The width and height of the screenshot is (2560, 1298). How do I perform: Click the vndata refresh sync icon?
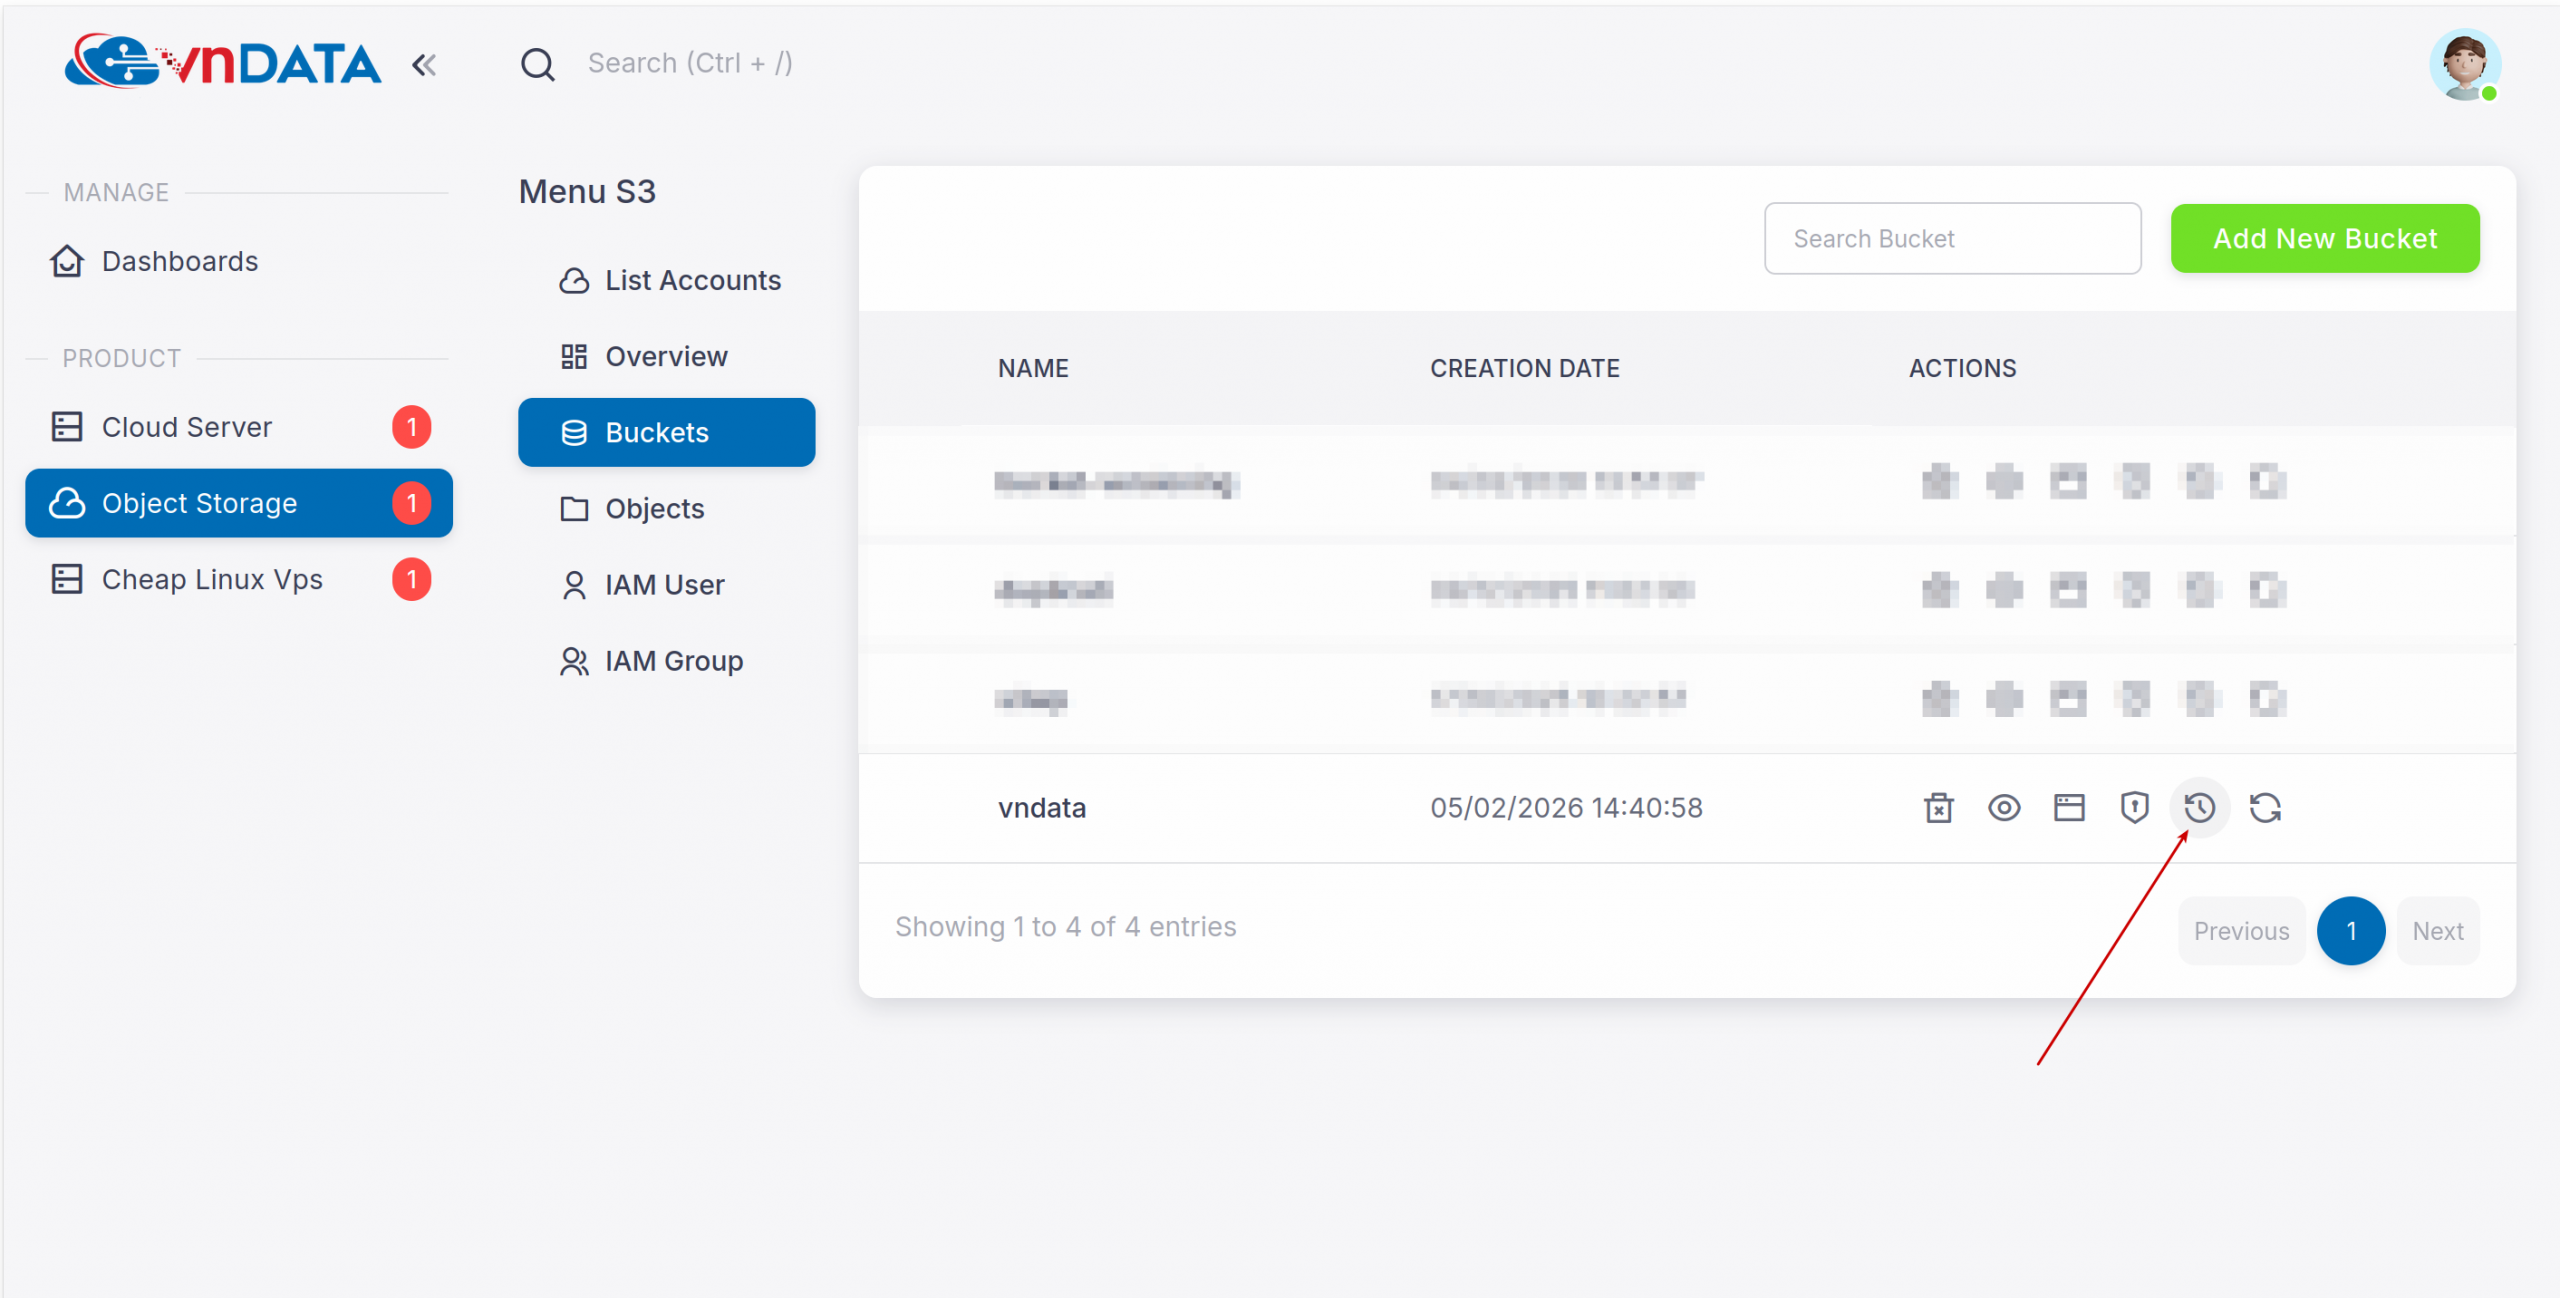tap(2265, 807)
